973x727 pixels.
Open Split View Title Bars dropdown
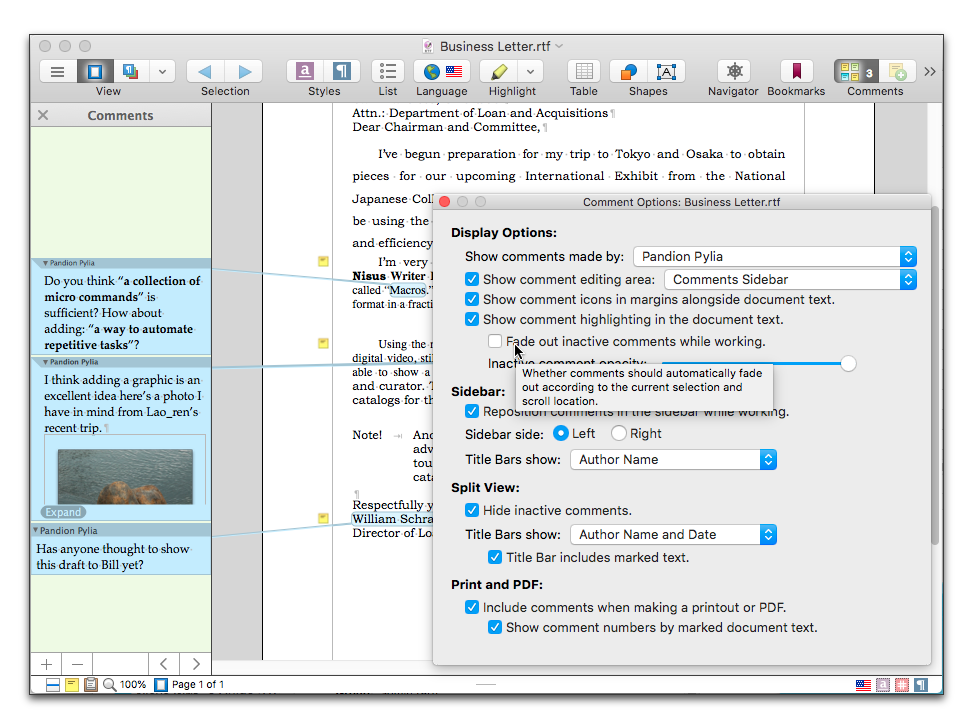click(x=673, y=535)
